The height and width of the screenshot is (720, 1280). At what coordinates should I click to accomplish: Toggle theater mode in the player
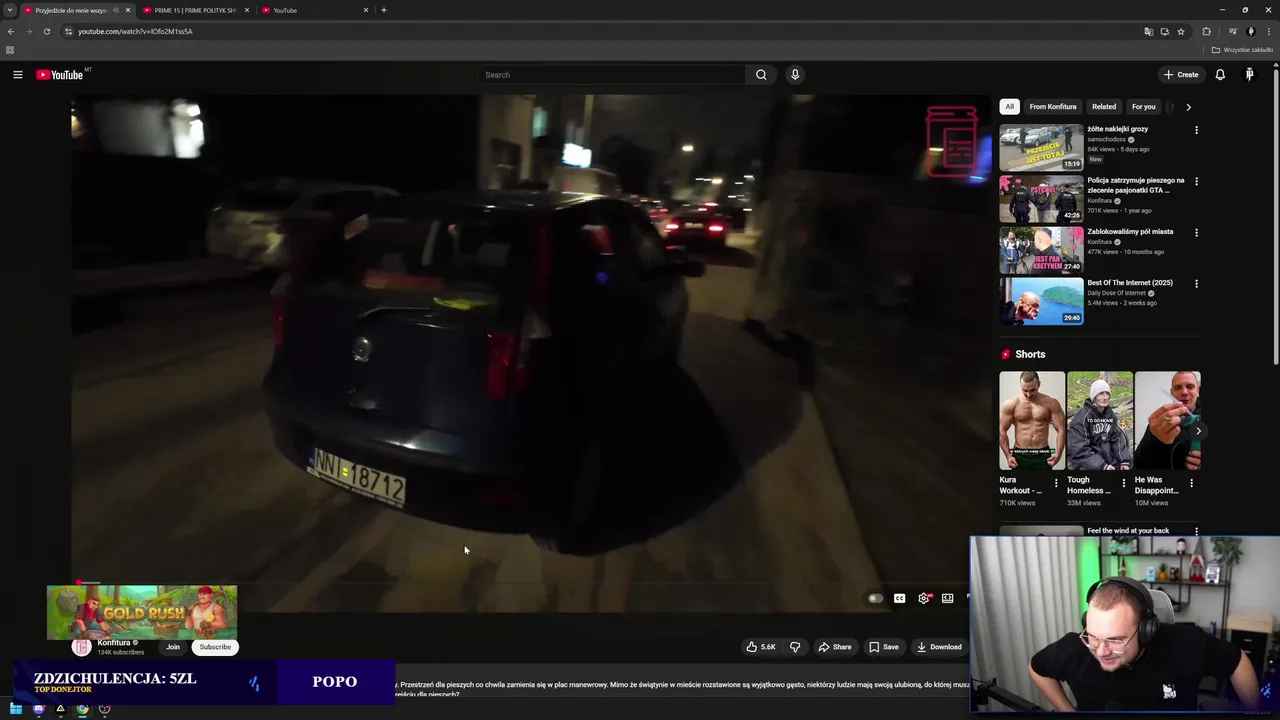pos(948,598)
